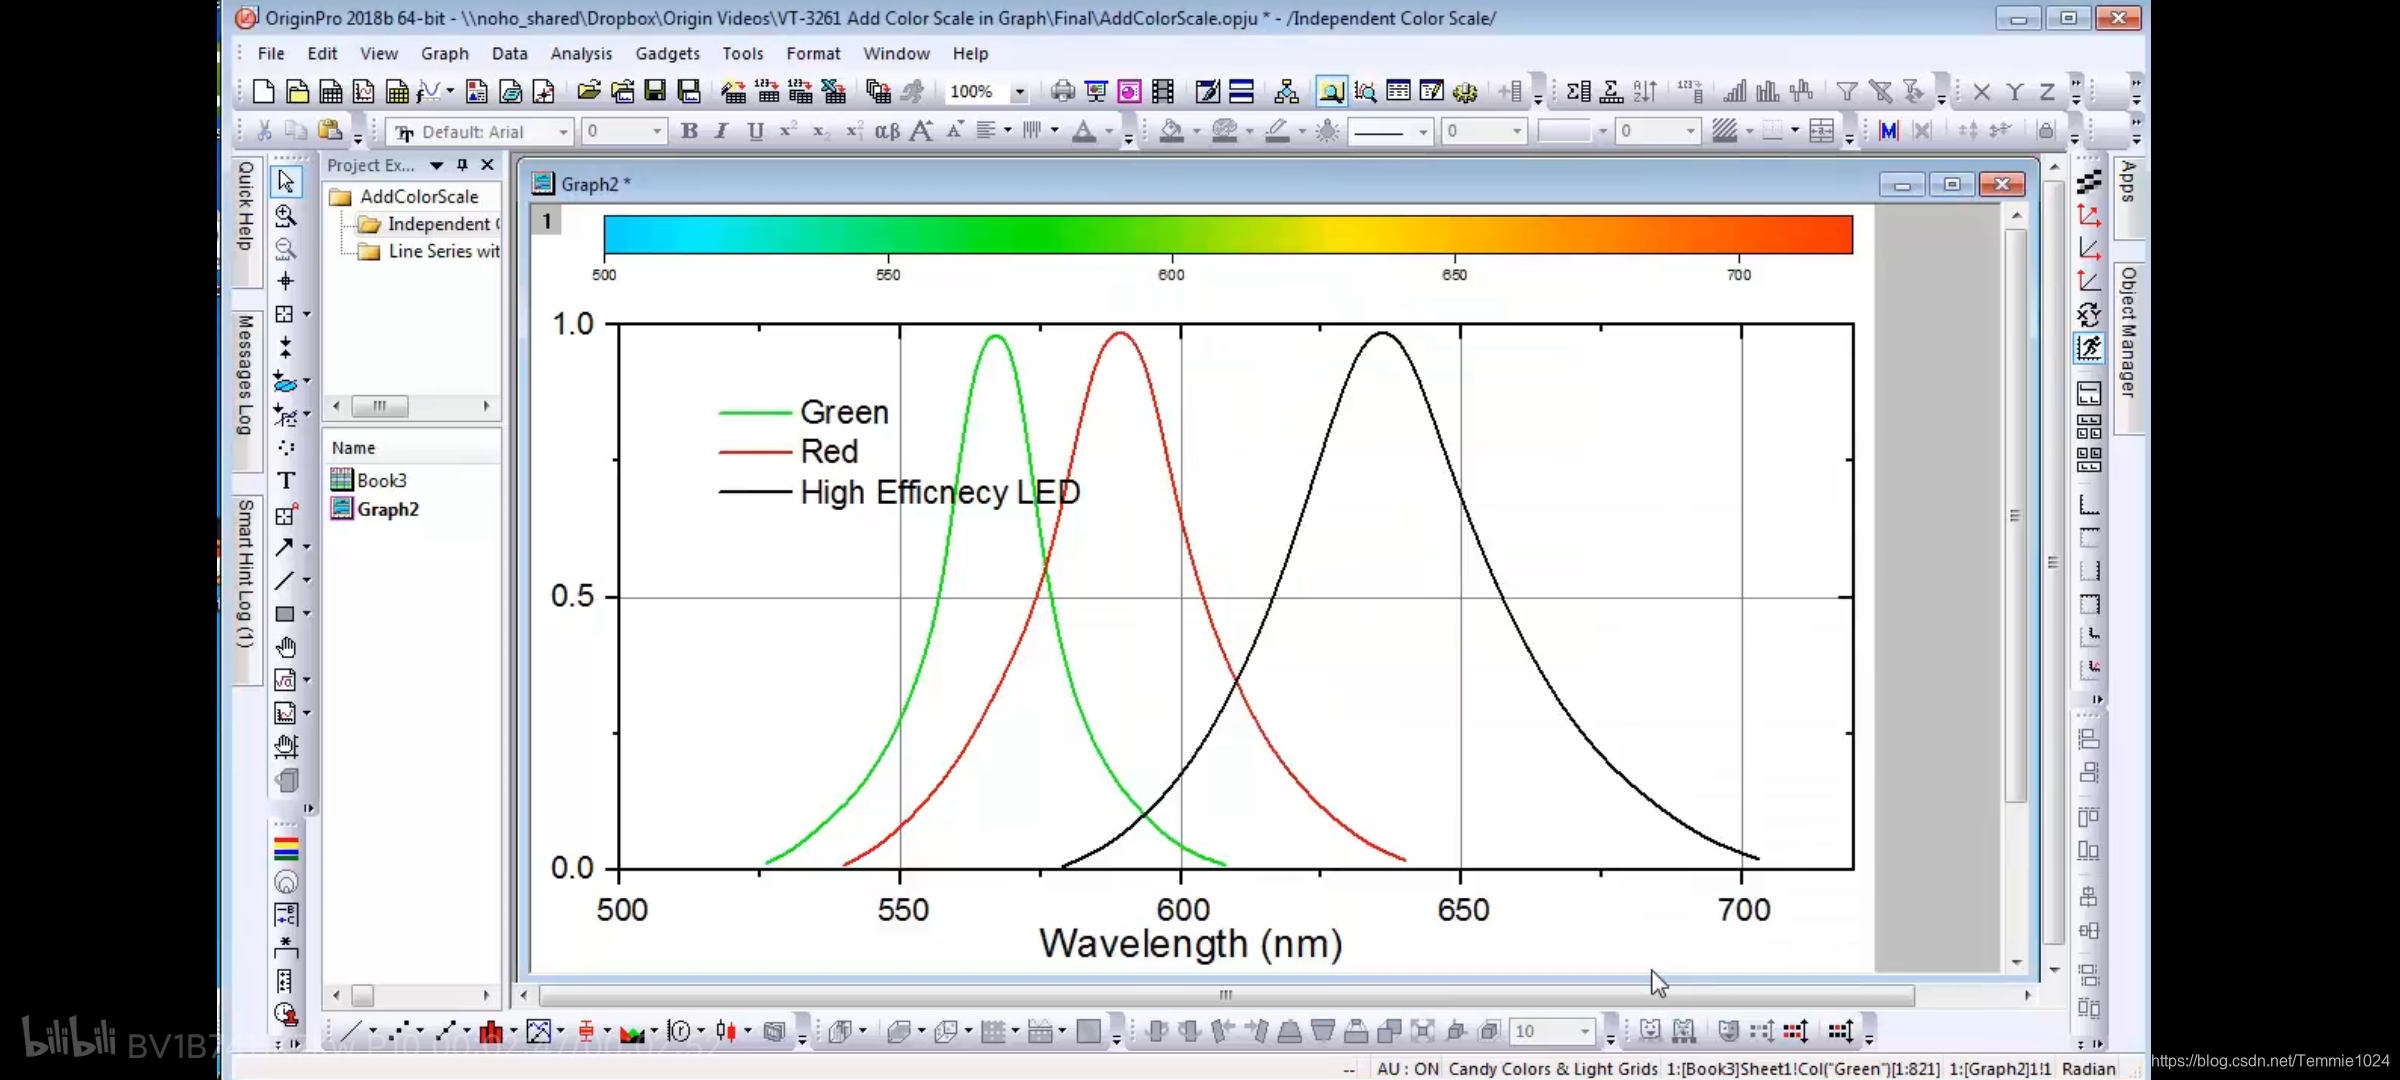
Task: Toggle Bold text formatting
Action: (x=689, y=131)
